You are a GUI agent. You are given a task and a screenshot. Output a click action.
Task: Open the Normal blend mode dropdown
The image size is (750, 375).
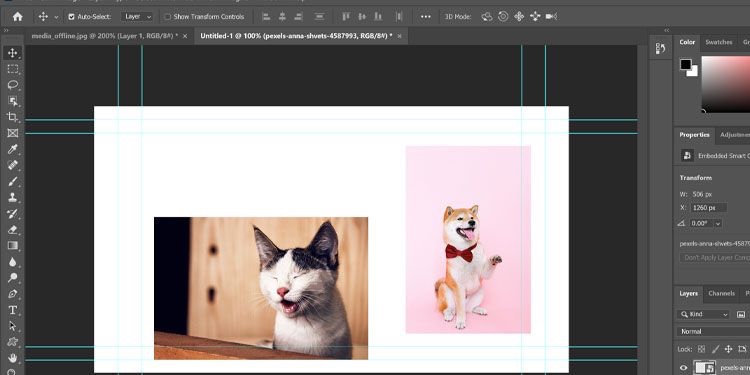713,331
